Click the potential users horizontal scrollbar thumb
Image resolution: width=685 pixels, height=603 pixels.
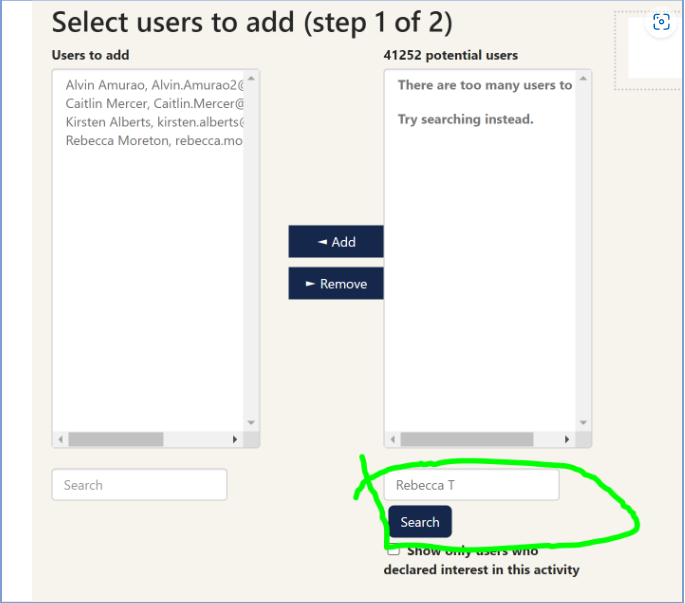point(466,439)
